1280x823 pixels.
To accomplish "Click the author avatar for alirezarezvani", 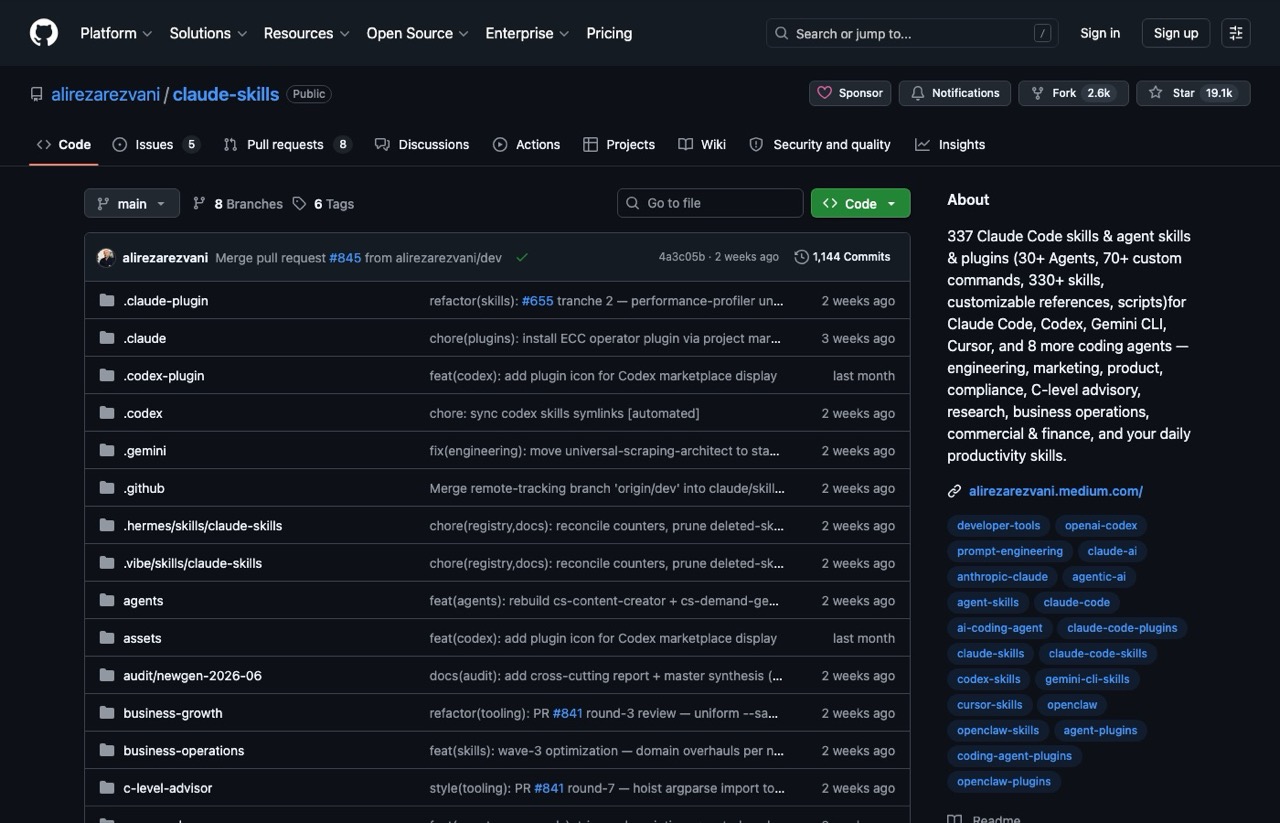I will [x=106, y=257].
